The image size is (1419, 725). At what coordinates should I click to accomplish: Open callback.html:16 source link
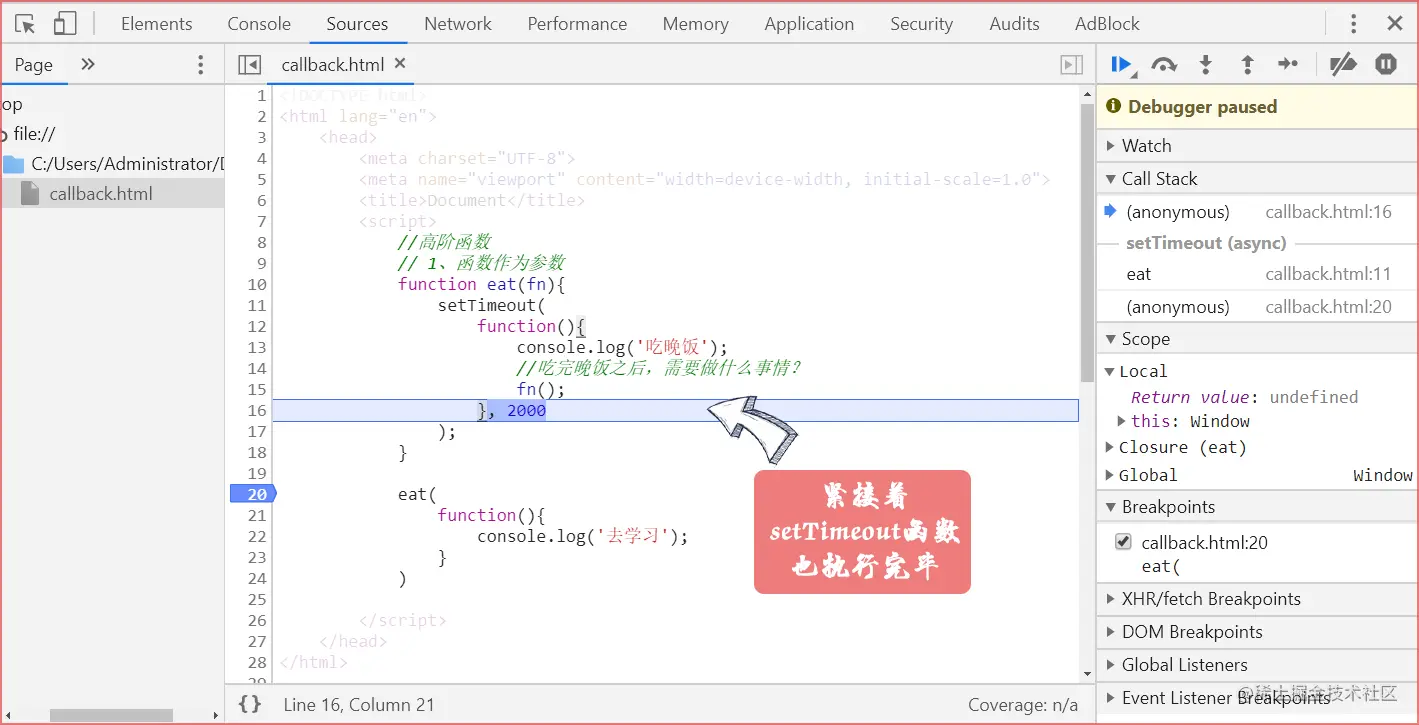(1328, 212)
